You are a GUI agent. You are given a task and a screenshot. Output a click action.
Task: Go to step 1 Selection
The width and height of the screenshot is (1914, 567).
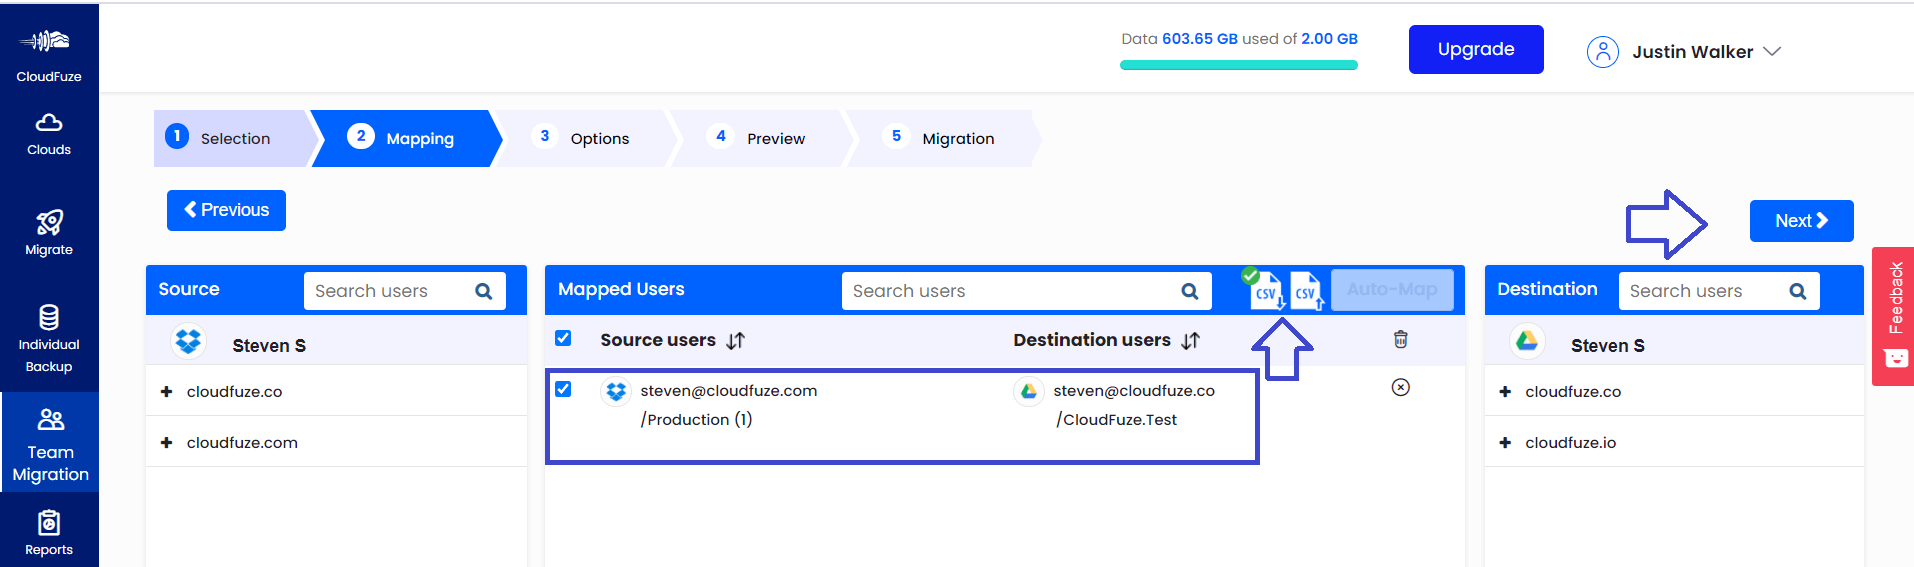[234, 138]
